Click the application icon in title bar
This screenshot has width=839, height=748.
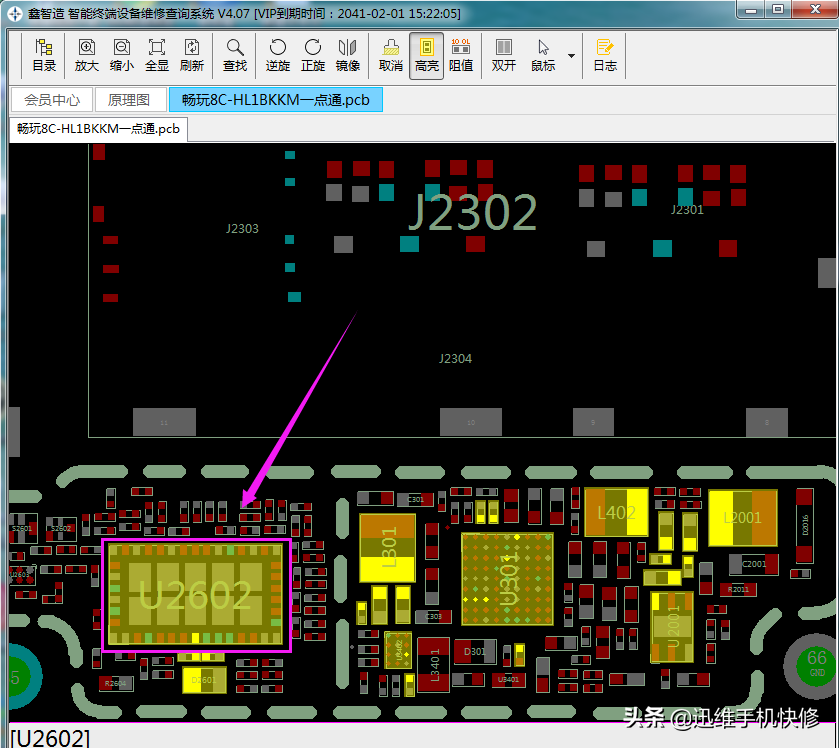15,13
